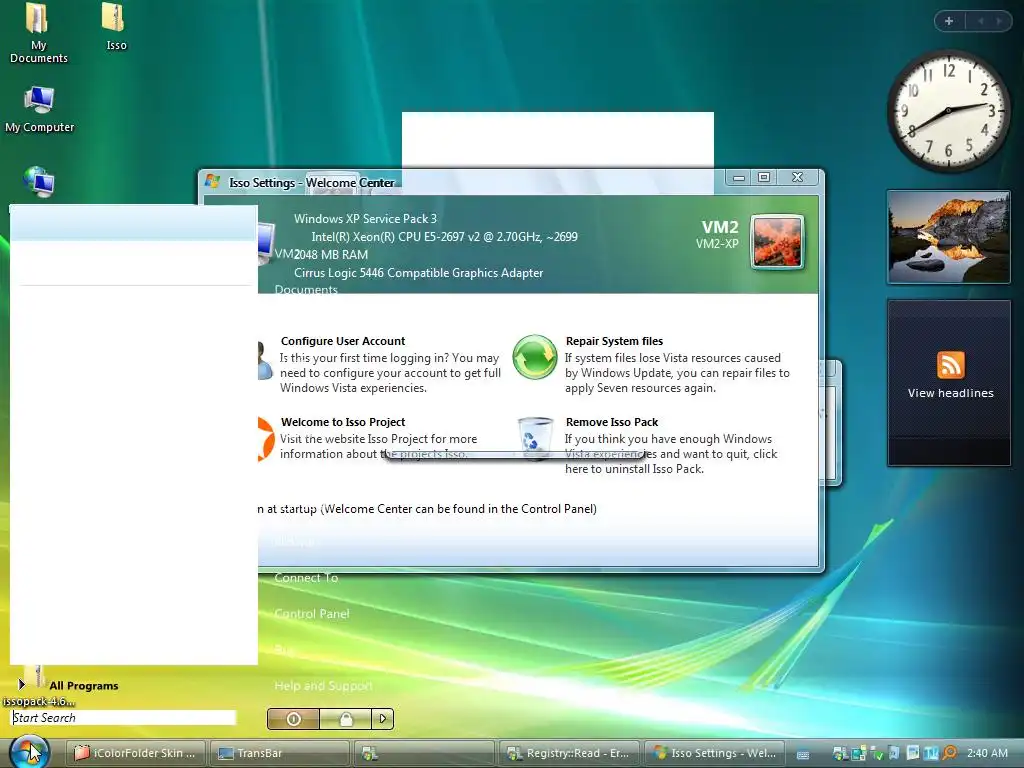This screenshot has width=1024, height=768.
Task: Open the My Documents desktop icon
Action: click(x=39, y=33)
